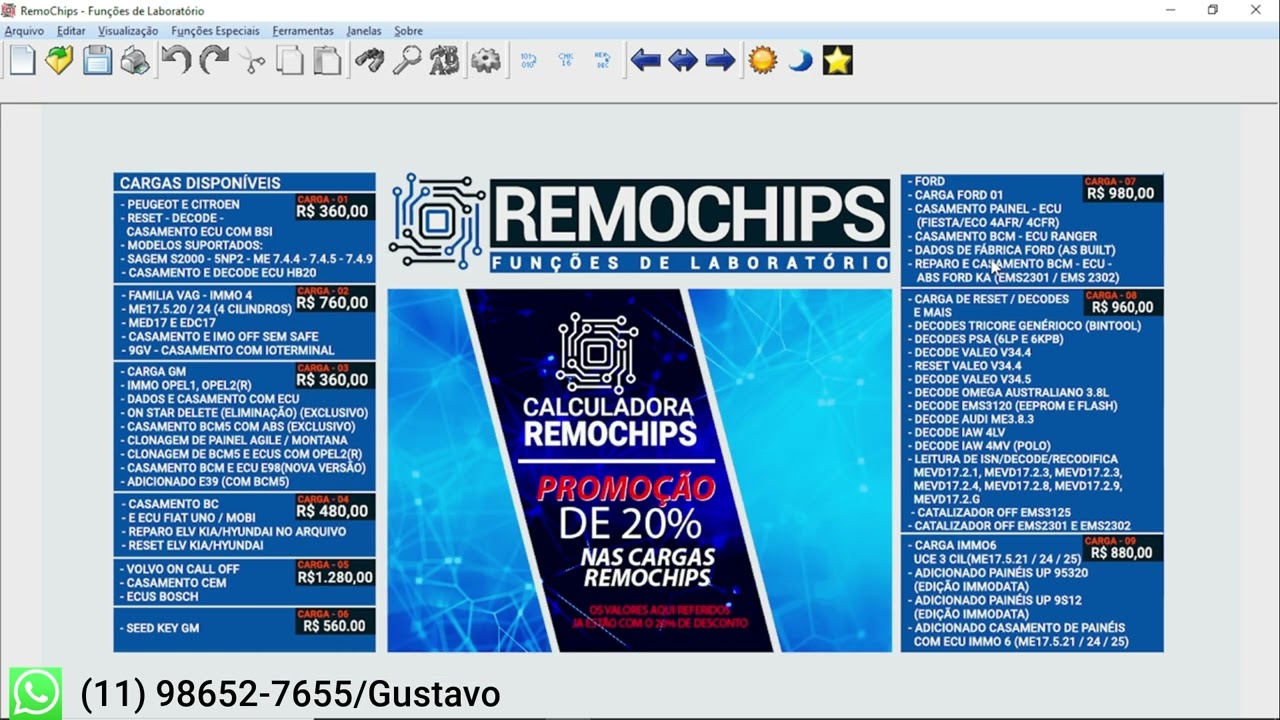Viewport: 1280px width, 720px height.
Task: Click the binary 101 010 icon
Action: pos(528,61)
